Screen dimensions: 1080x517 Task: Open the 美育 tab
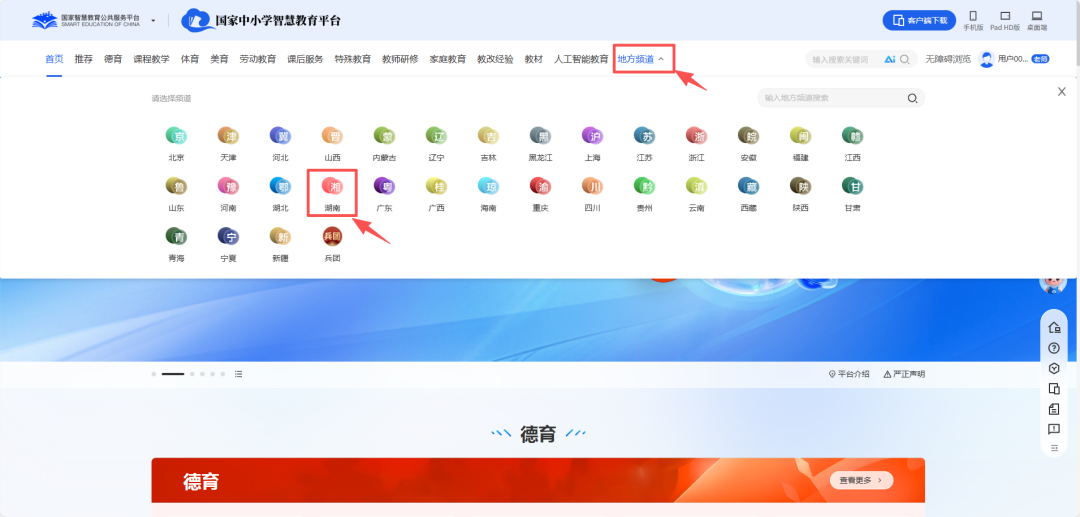(219, 59)
